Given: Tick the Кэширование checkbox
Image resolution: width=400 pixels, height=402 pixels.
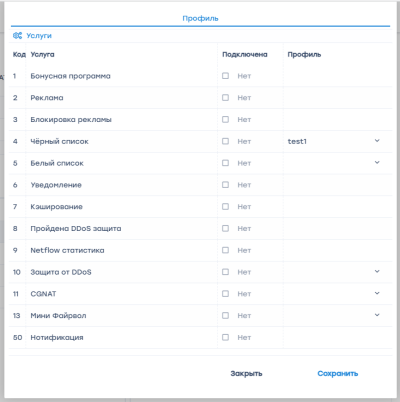Looking at the screenshot, I should (x=225, y=206).
